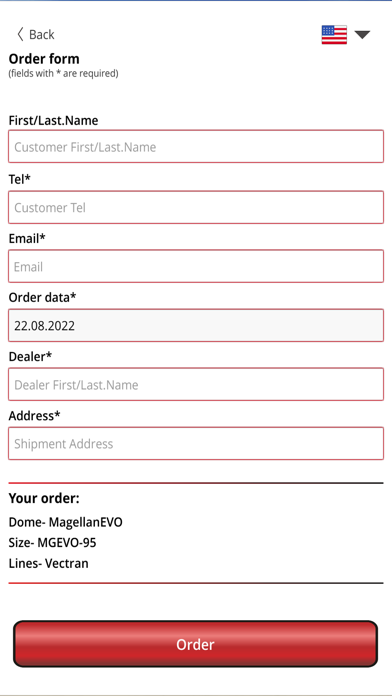Click into the Customer Tel field
This screenshot has height=696, width=392.
click(196, 207)
